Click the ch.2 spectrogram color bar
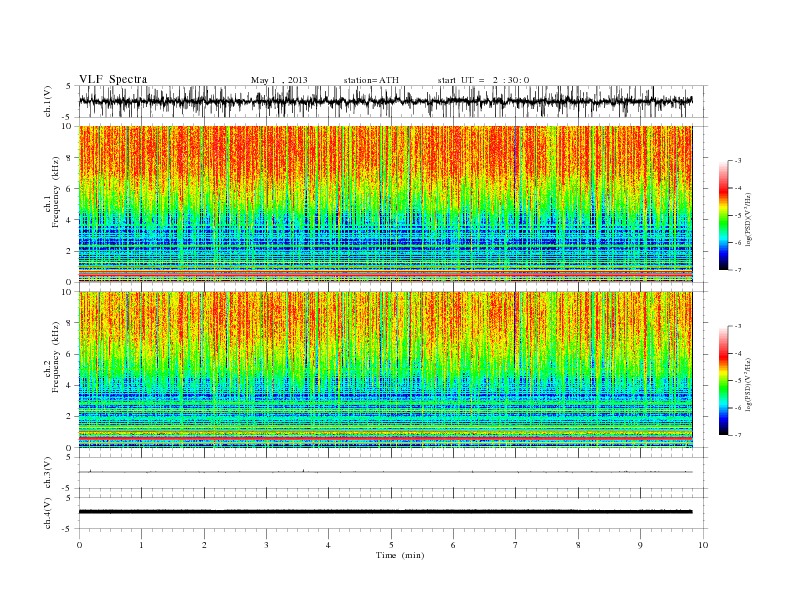792x612 pixels. (723, 380)
